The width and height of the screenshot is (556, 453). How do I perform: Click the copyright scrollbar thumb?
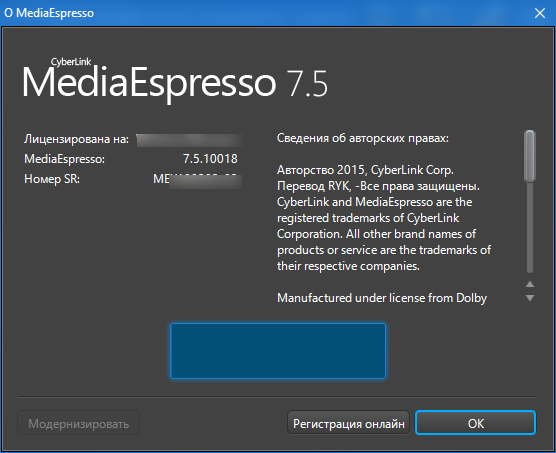pyautogui.click(x=530, y=156)
